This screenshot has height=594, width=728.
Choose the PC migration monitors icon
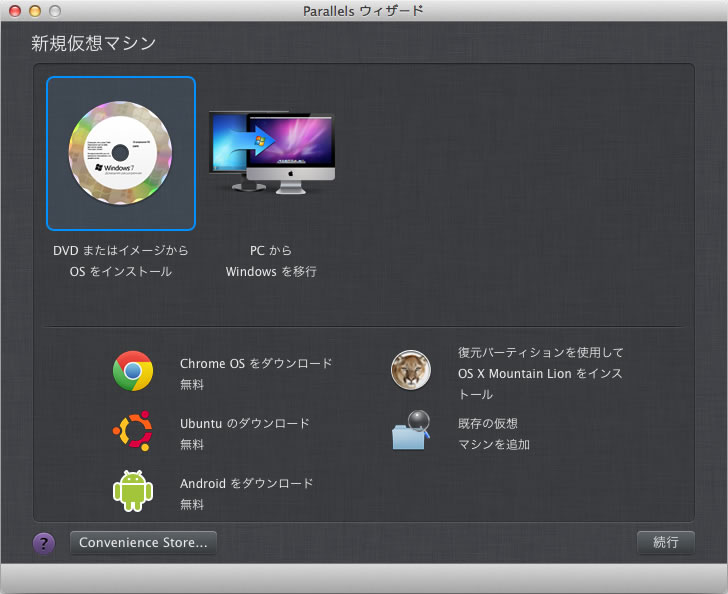click(272, 152)
